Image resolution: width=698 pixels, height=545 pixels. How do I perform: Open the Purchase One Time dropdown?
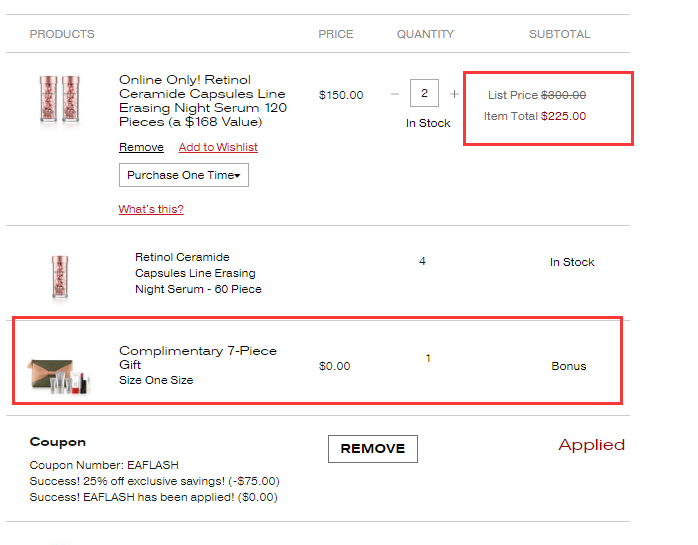click(184, 175)
